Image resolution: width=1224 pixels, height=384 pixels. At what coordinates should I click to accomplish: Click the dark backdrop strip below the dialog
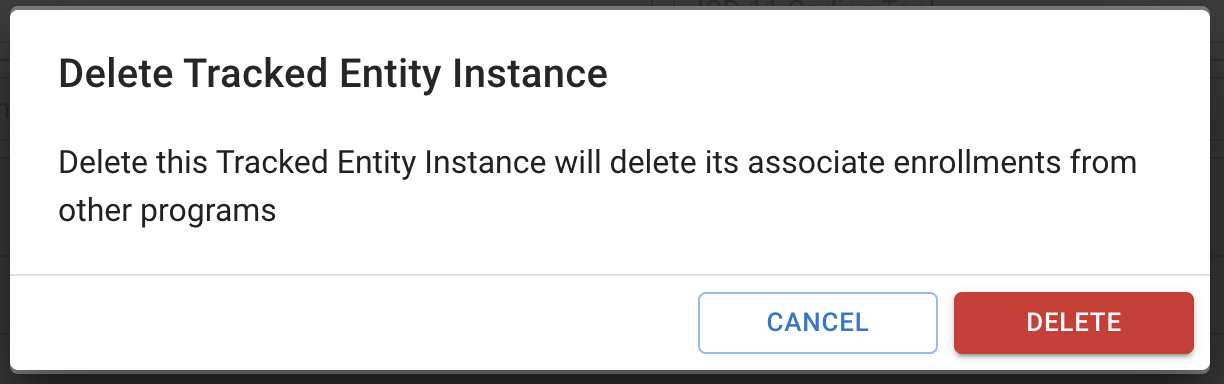click(612, 379)
